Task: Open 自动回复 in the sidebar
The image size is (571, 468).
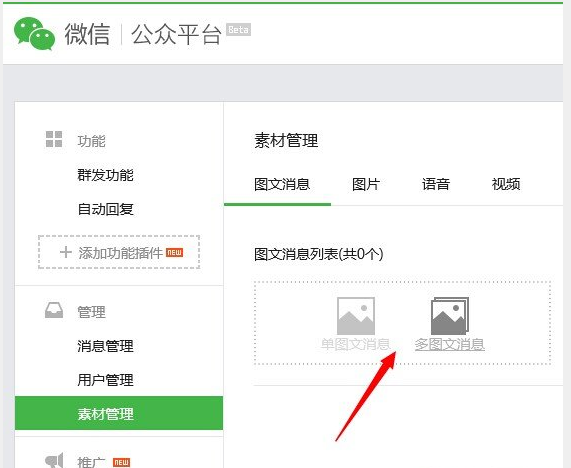Action: 105,209
